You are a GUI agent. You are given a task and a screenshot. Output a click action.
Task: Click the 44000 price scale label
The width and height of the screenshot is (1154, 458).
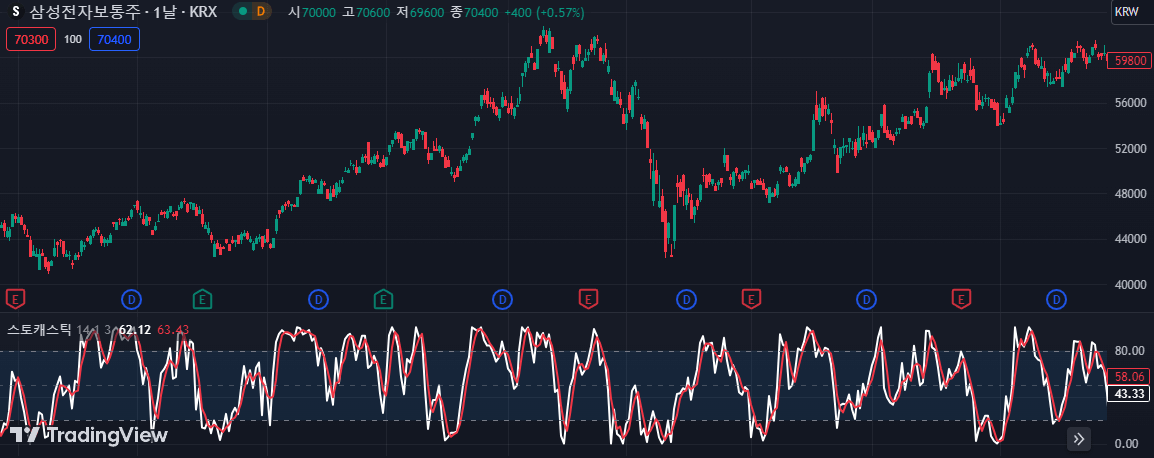click(x=1130, y=239)
